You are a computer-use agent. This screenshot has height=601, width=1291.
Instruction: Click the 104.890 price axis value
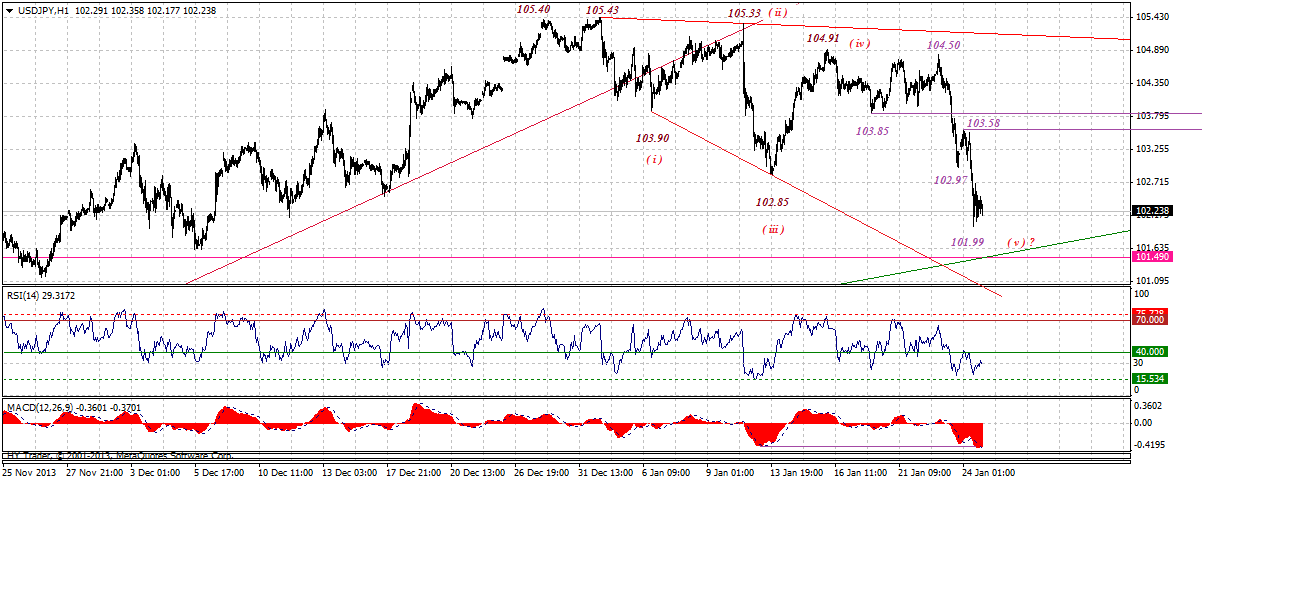click(x=1153, y=50)
